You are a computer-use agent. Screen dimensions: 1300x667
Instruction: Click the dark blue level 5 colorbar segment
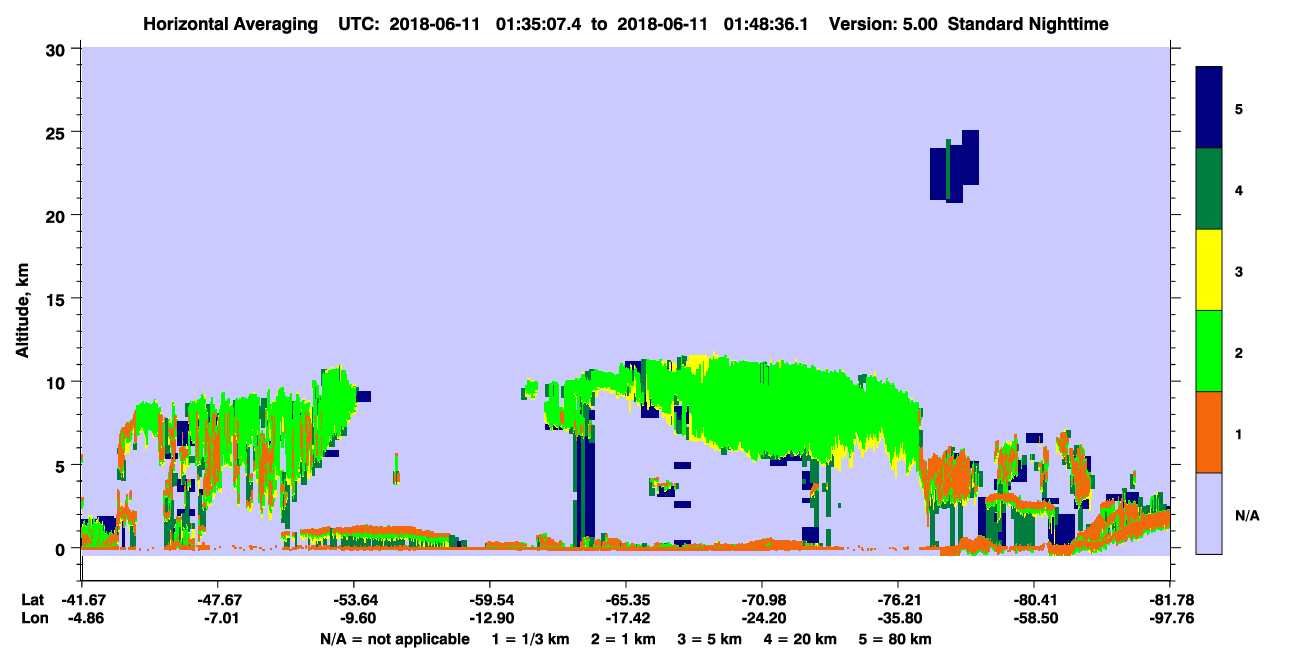coord(1209,107)
